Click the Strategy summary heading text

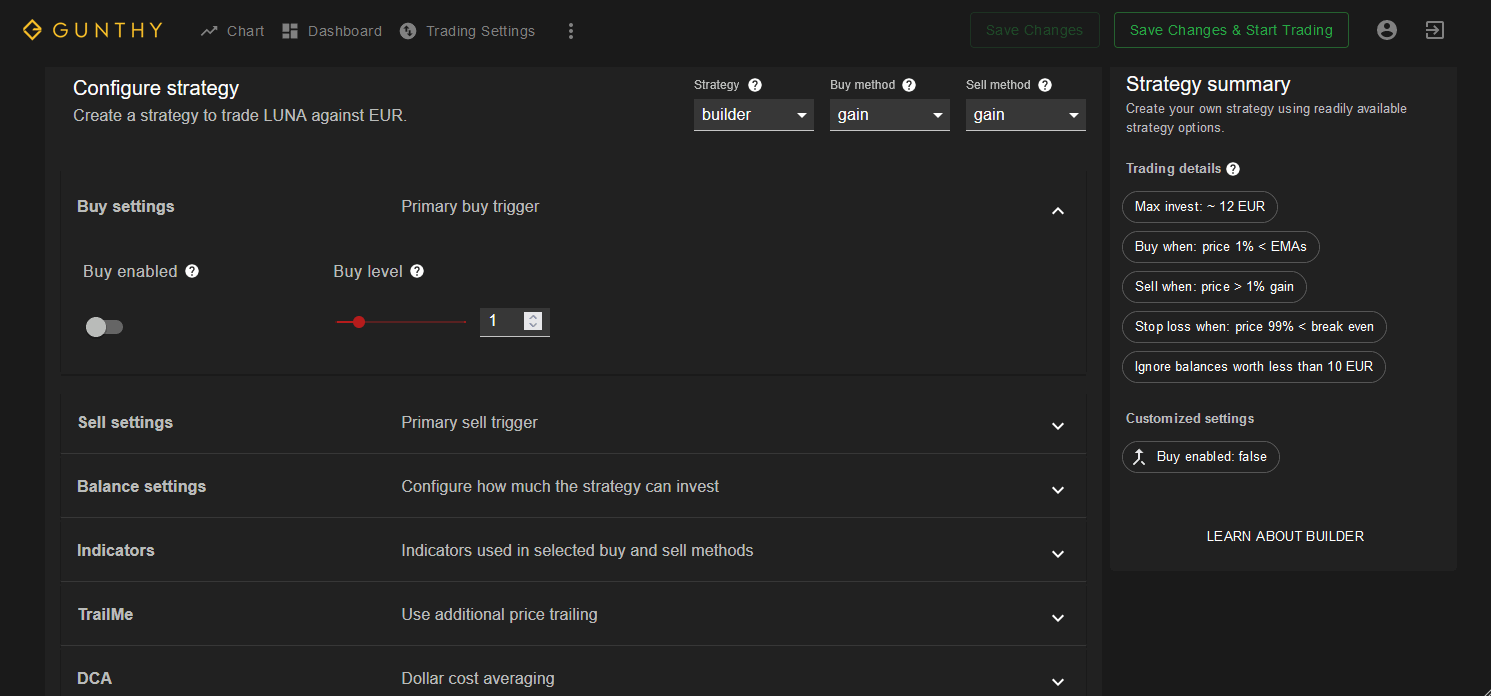(1208, 84)
